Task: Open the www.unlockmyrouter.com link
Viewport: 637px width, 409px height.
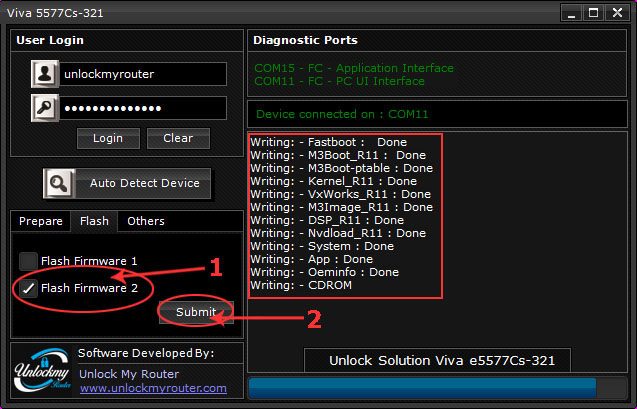Action: pyautogui.click(x=153, y=388)
